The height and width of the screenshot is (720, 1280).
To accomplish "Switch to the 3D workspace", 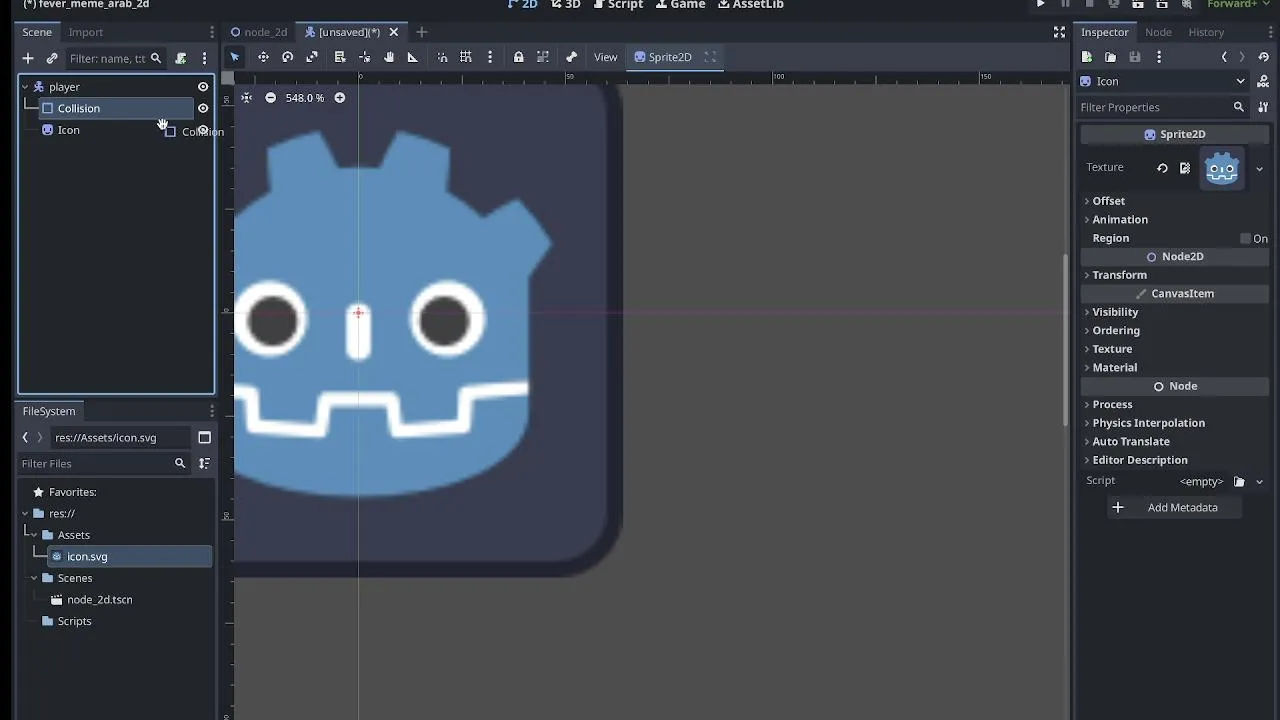I will pos(566,5).
